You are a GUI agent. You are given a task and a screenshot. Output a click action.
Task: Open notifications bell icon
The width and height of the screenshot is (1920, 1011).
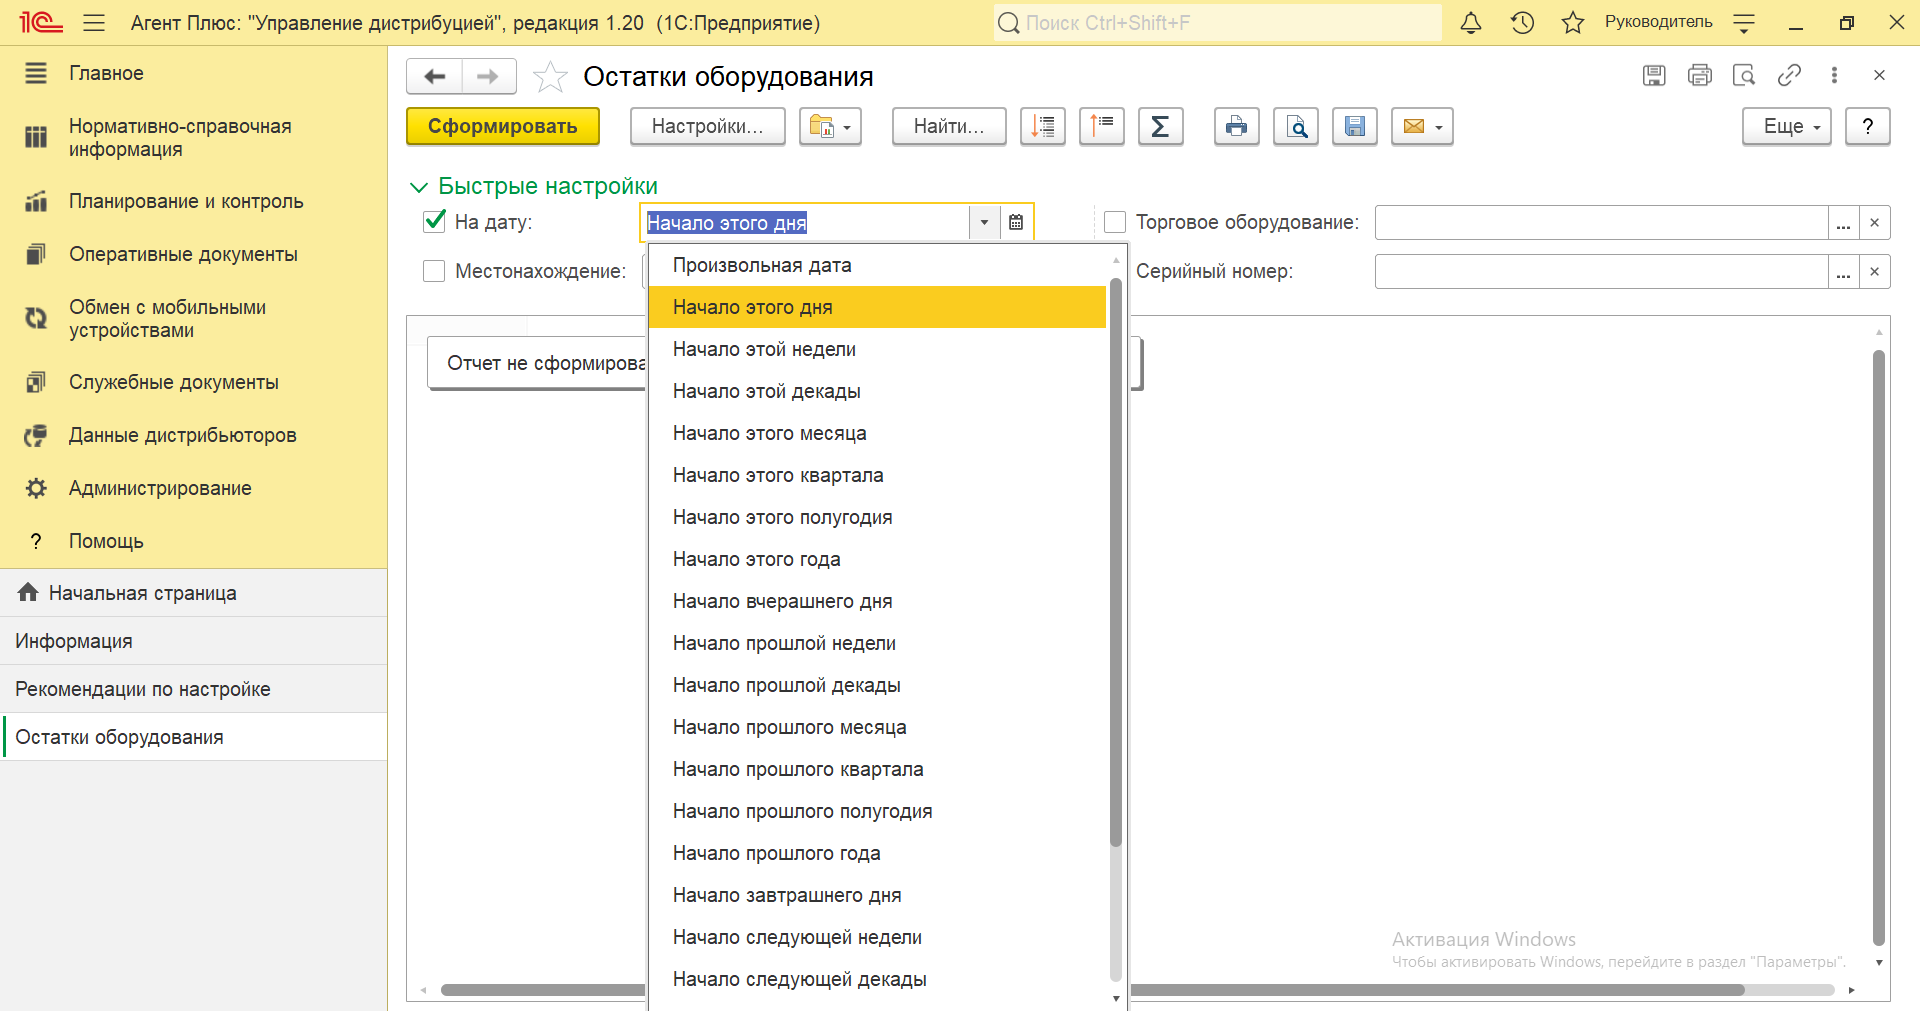pyautogui.click(x=1471, y=23)
